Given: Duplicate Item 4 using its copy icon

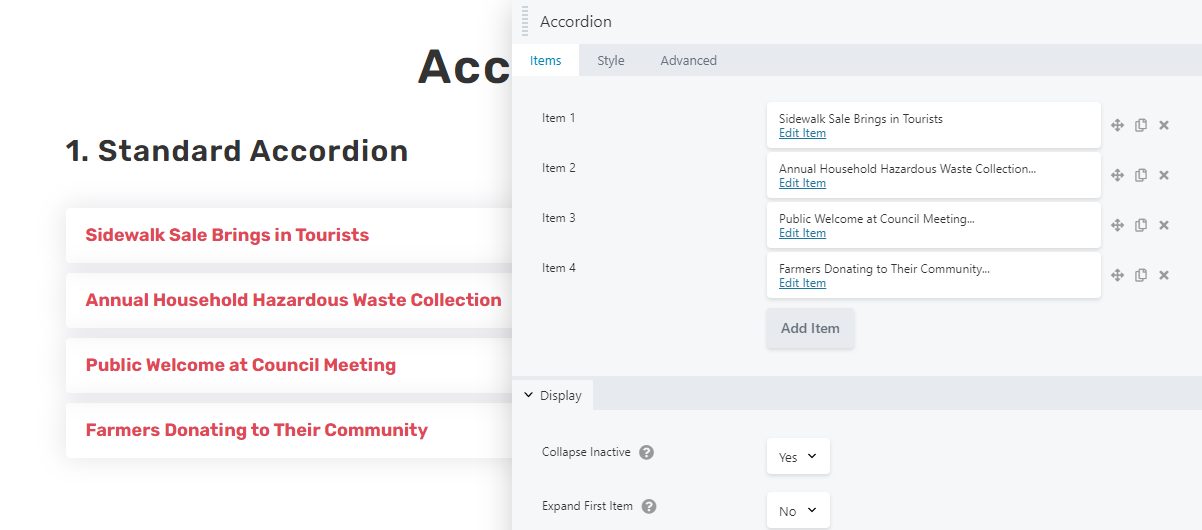Looking at the screenshot, I should tap(1141, 275).
